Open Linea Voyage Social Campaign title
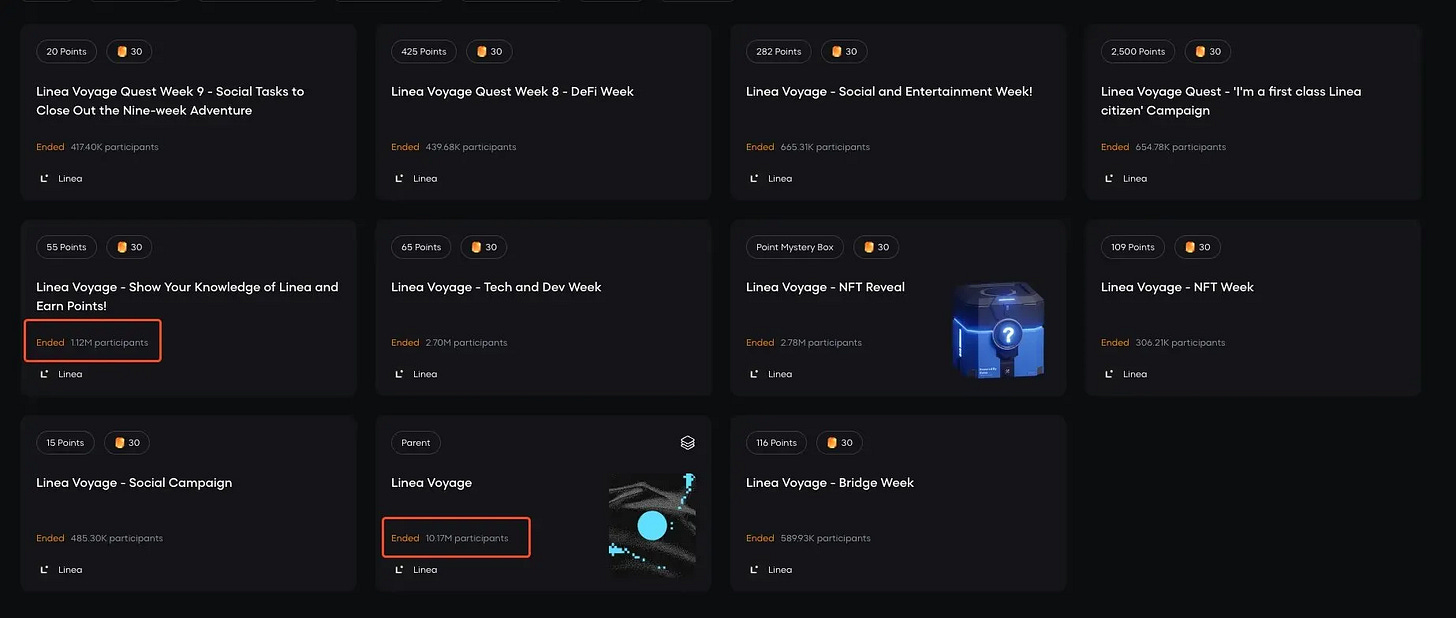Screen dimensions: 1456x618 pos(134,482)
